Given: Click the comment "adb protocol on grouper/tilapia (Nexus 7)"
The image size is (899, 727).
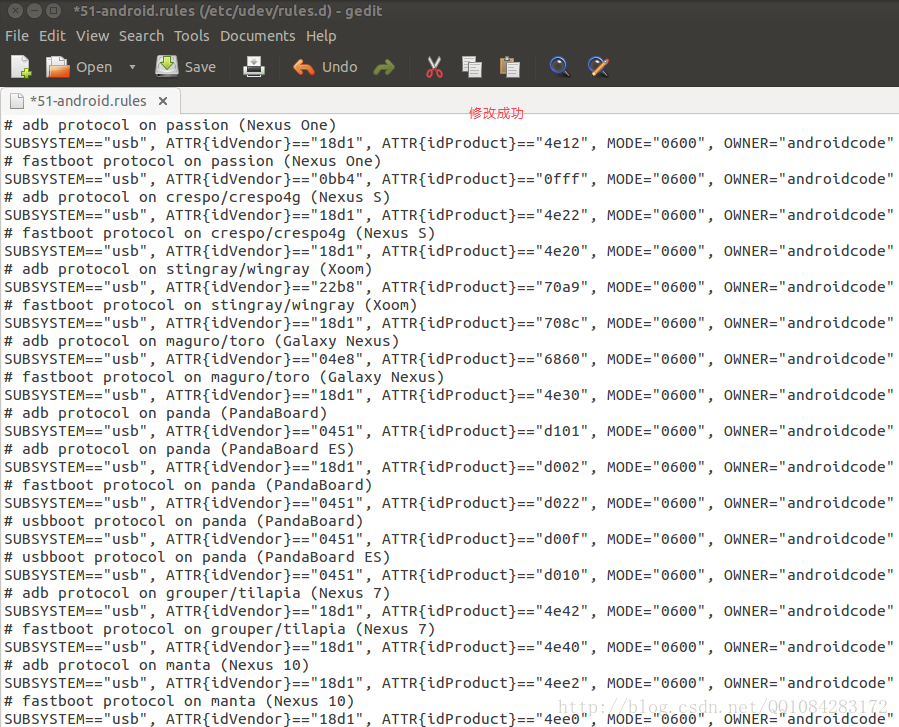Looking at the screenshot, I should (x=206, y=593).
